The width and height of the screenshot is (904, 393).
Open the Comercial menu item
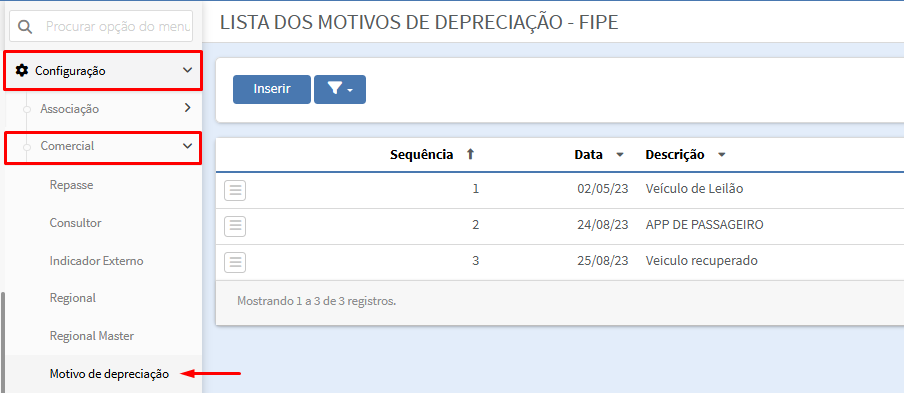[x=103, y=146]
